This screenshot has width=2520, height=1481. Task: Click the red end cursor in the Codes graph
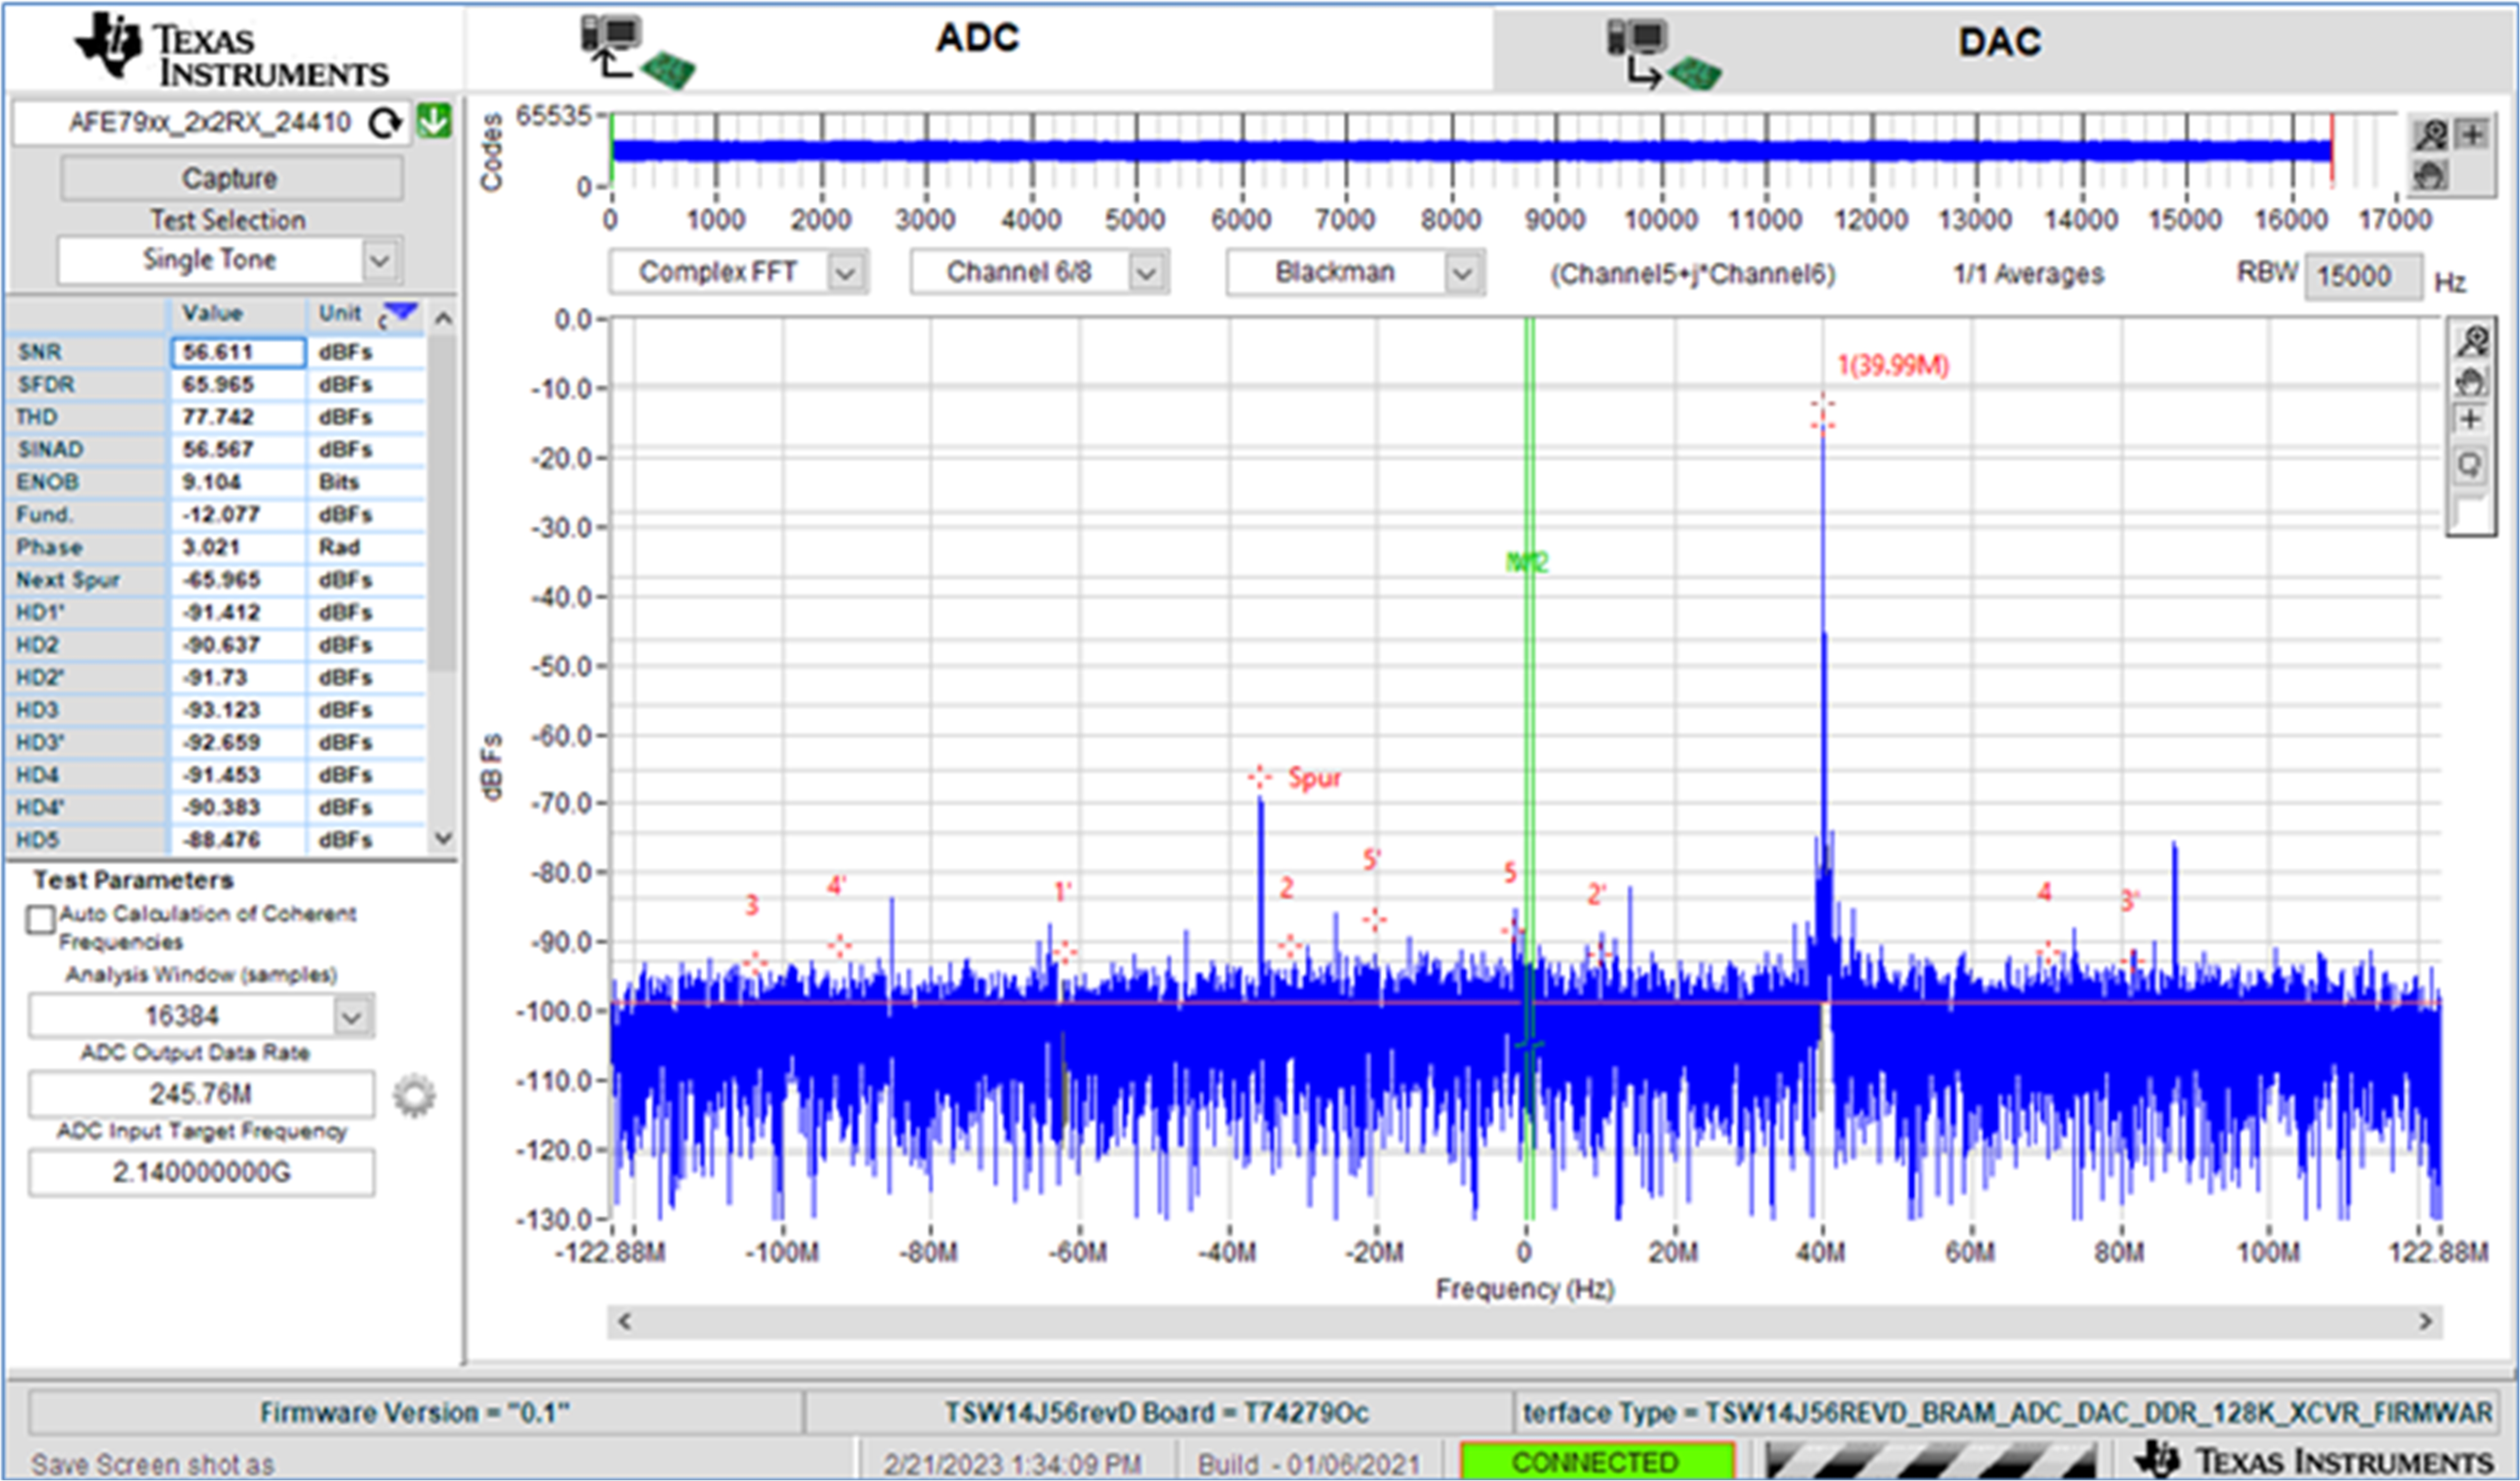tap(2332, 150)
